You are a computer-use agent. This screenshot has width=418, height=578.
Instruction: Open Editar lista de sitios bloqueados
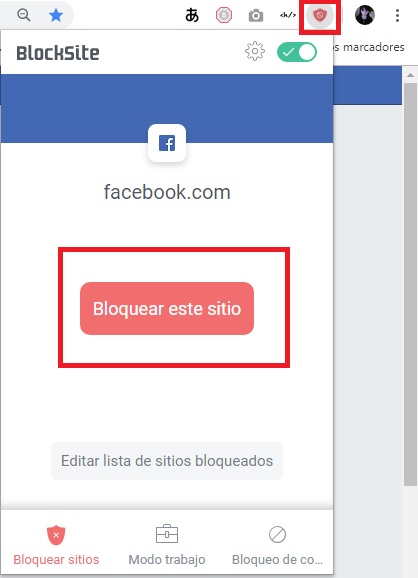point(167,461)
